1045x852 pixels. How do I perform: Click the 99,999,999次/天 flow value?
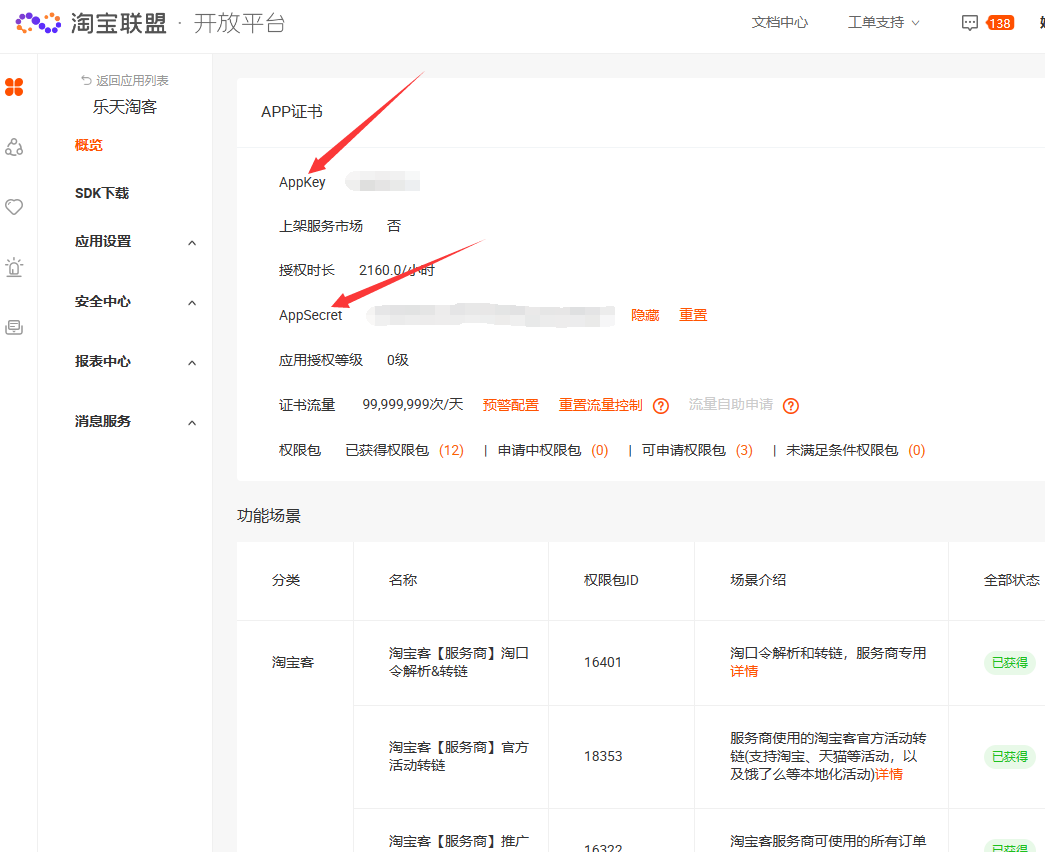point(413,405)
